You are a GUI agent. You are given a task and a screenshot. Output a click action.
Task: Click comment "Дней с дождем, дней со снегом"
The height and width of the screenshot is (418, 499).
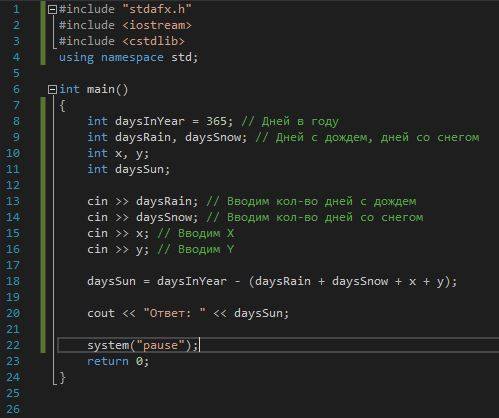(x=367, y=137)
